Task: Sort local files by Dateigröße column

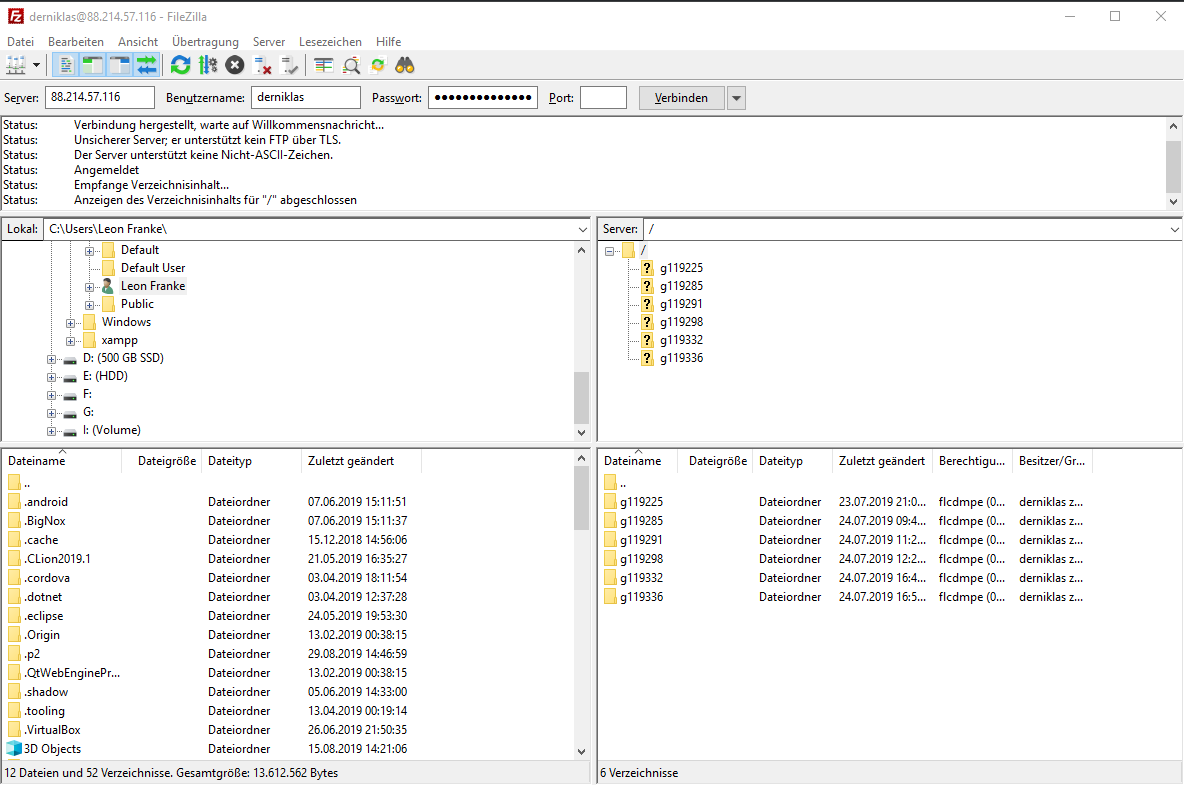Action: 162,461
